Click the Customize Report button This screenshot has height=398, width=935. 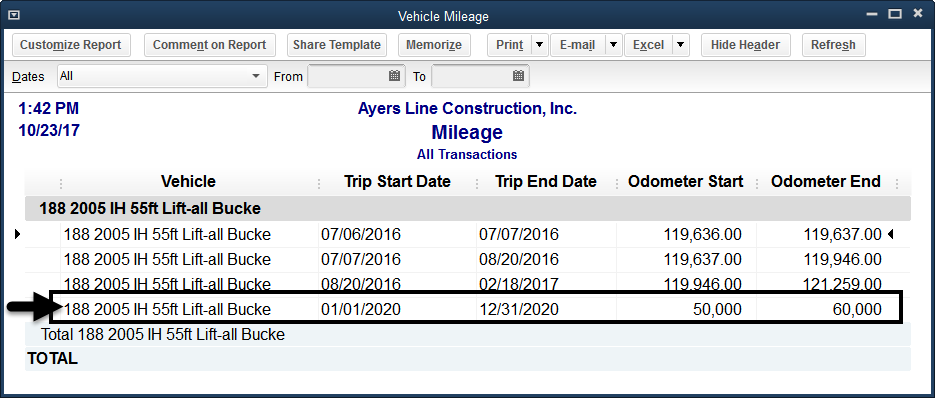[x=71, y=45]
